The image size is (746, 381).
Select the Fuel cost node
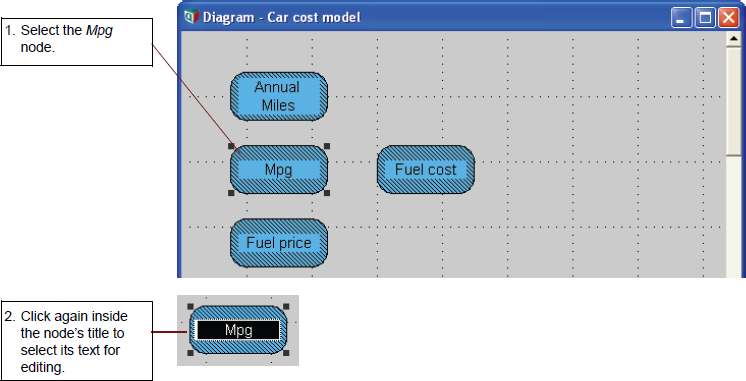click(x=426, y=170)
